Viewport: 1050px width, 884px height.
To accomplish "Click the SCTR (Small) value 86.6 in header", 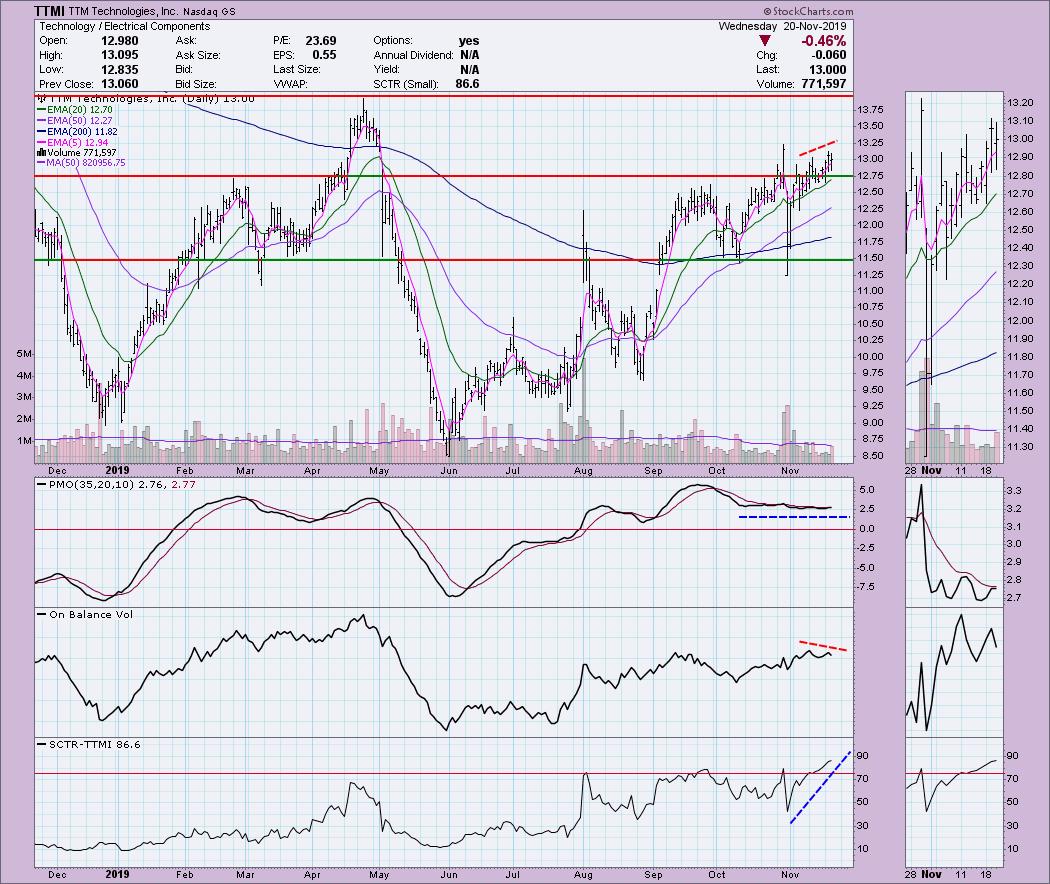I will (x=467, y=84).
